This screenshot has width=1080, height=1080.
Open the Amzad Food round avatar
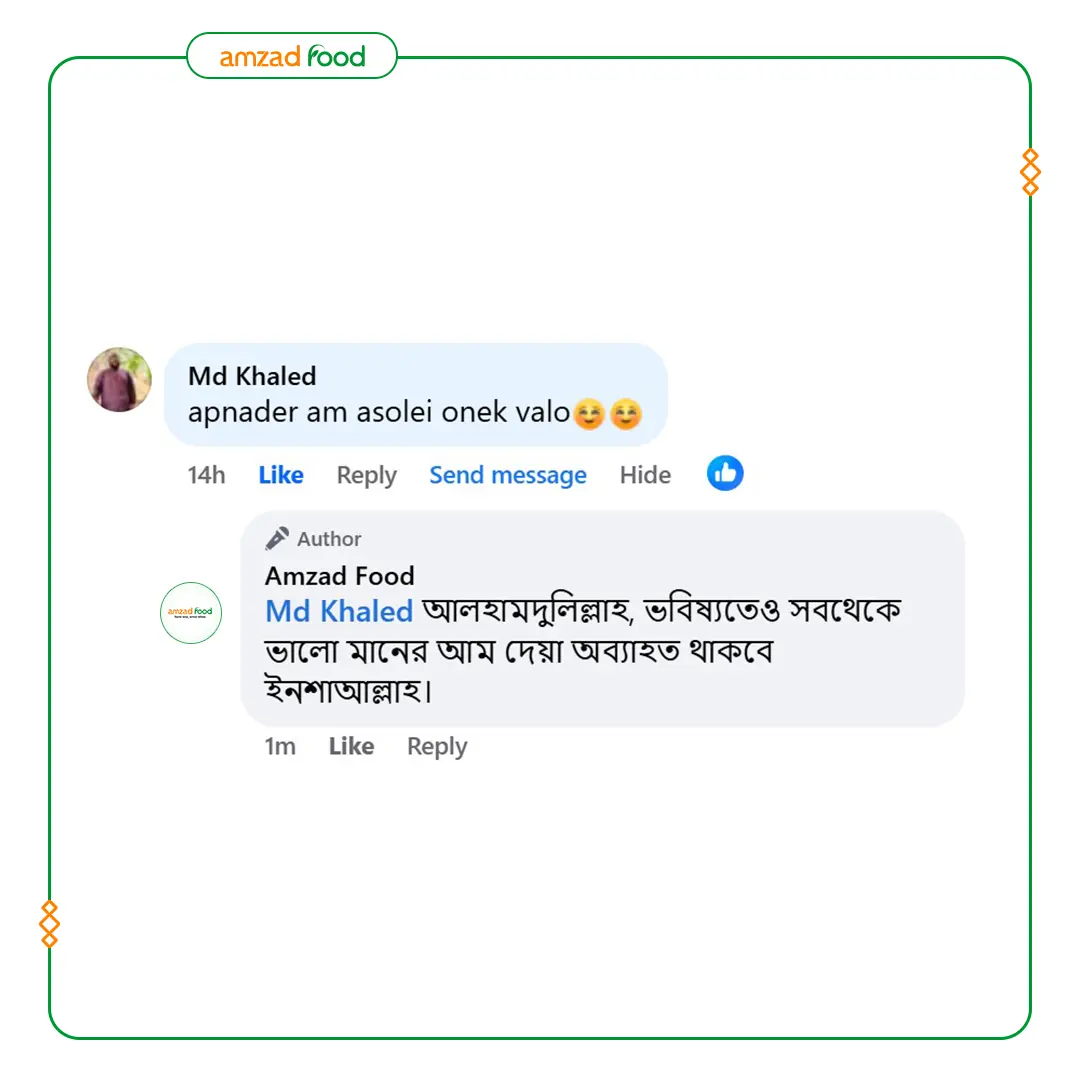(x=191, y=612)
